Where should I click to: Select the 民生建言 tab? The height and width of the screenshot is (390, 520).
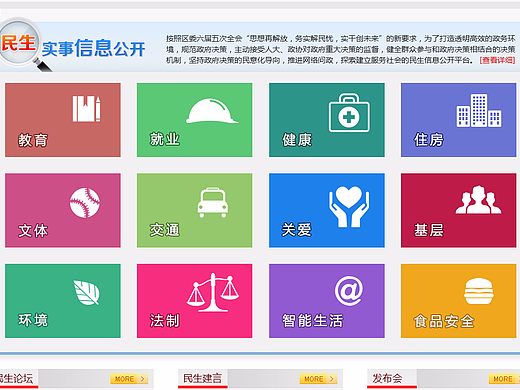[203, 378]
